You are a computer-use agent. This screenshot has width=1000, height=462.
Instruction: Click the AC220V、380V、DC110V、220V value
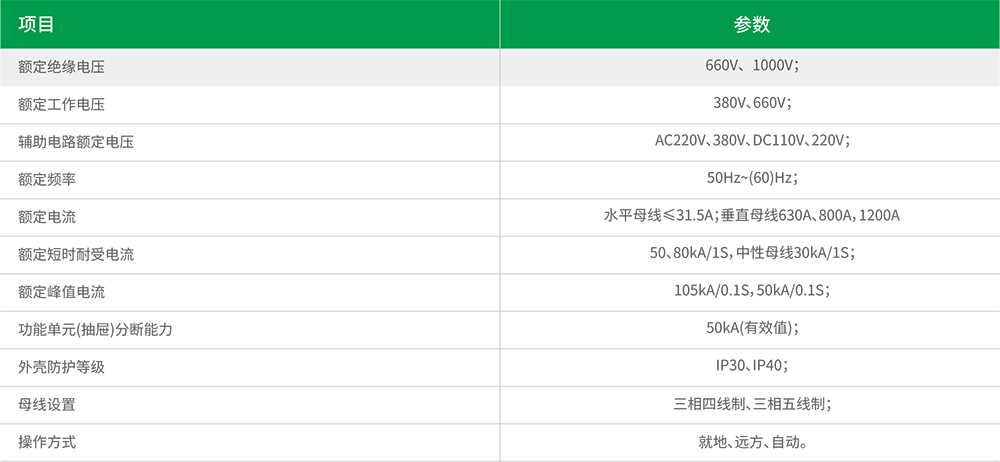(751, 142)
